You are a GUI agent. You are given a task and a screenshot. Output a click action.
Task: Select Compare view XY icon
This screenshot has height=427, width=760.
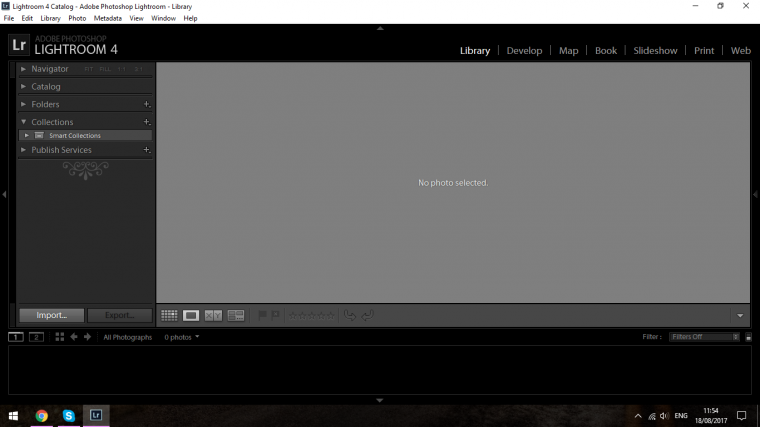coord(213,316)
